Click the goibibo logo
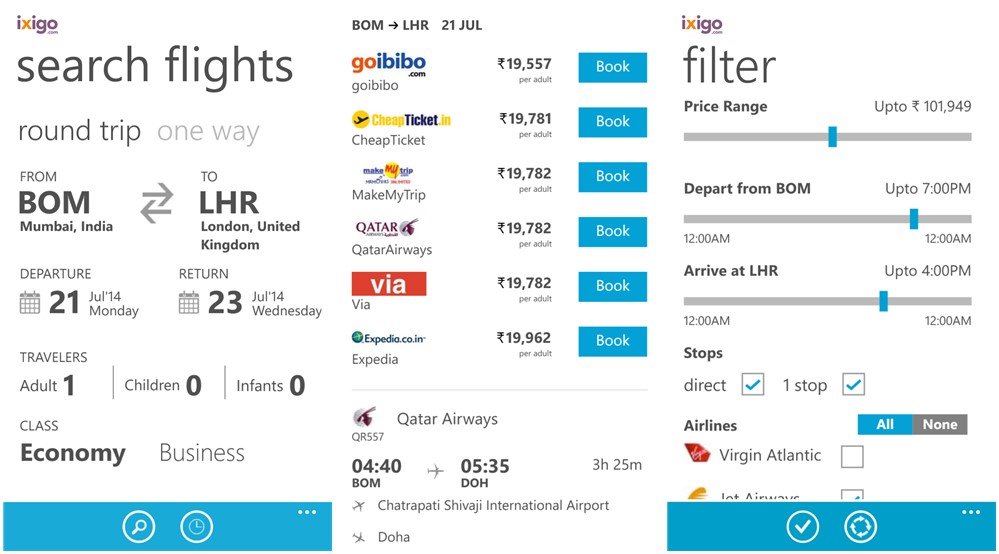 [389, 65]
